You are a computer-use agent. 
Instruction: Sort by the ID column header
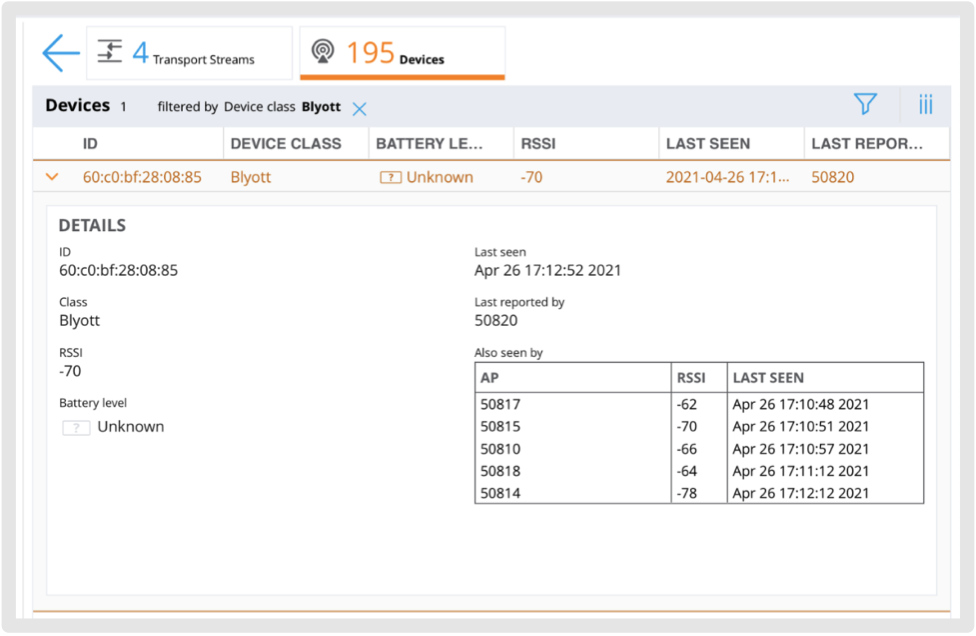point(90,144)
